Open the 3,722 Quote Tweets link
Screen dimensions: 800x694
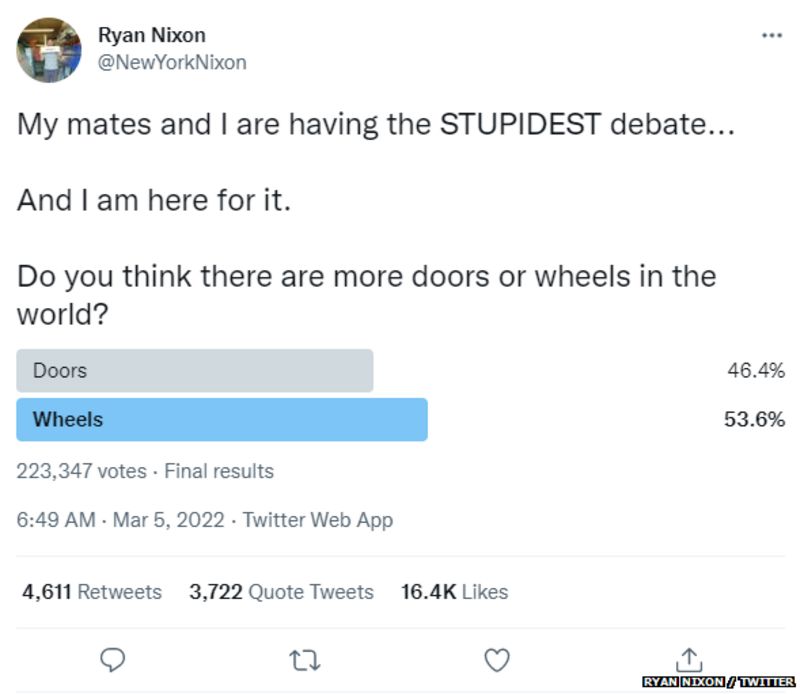(281, 592)
